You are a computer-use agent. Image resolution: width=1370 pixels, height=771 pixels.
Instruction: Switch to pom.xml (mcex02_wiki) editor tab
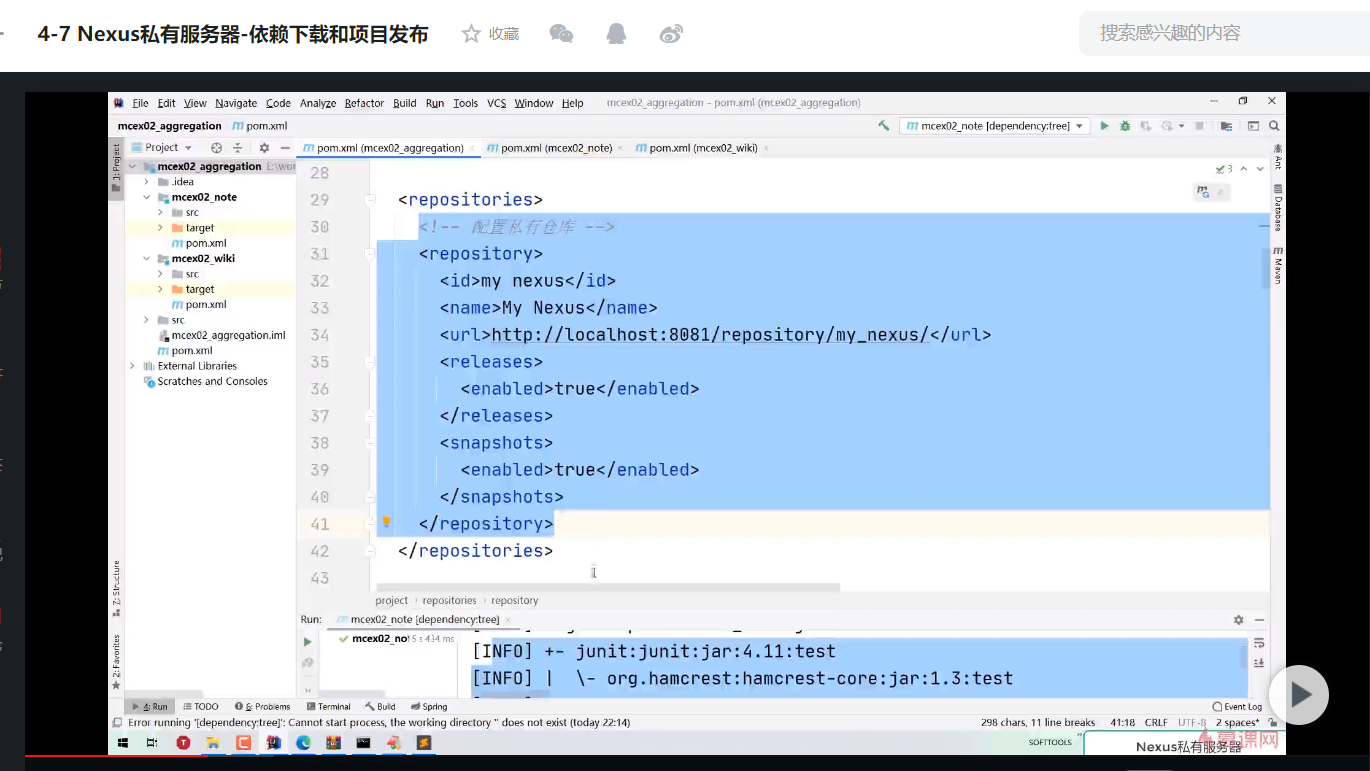[x=702, y=148]
